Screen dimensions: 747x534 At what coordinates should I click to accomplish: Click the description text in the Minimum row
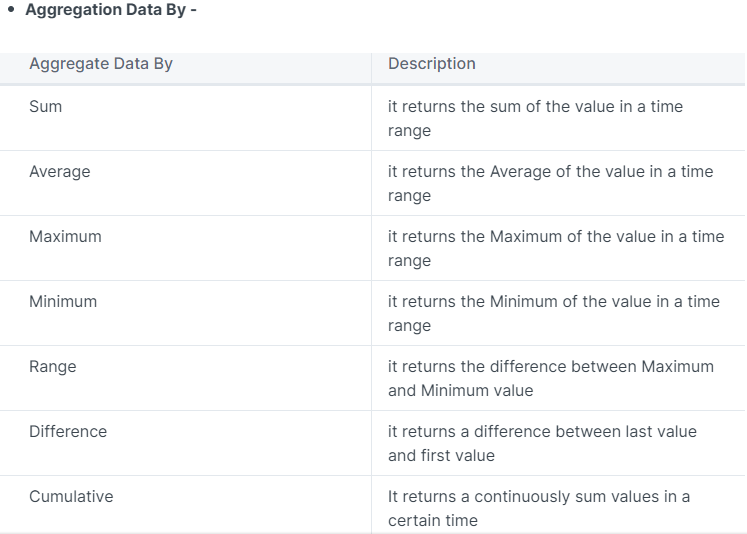click(553, 313)
